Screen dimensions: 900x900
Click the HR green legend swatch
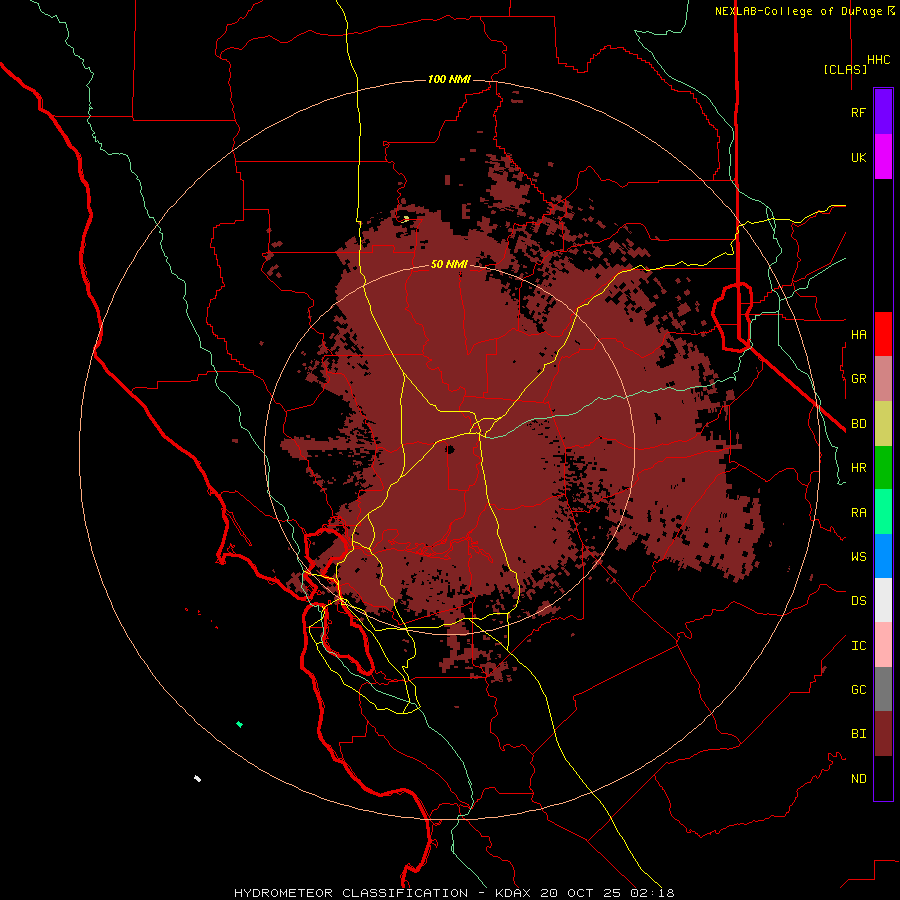(883, 468)
